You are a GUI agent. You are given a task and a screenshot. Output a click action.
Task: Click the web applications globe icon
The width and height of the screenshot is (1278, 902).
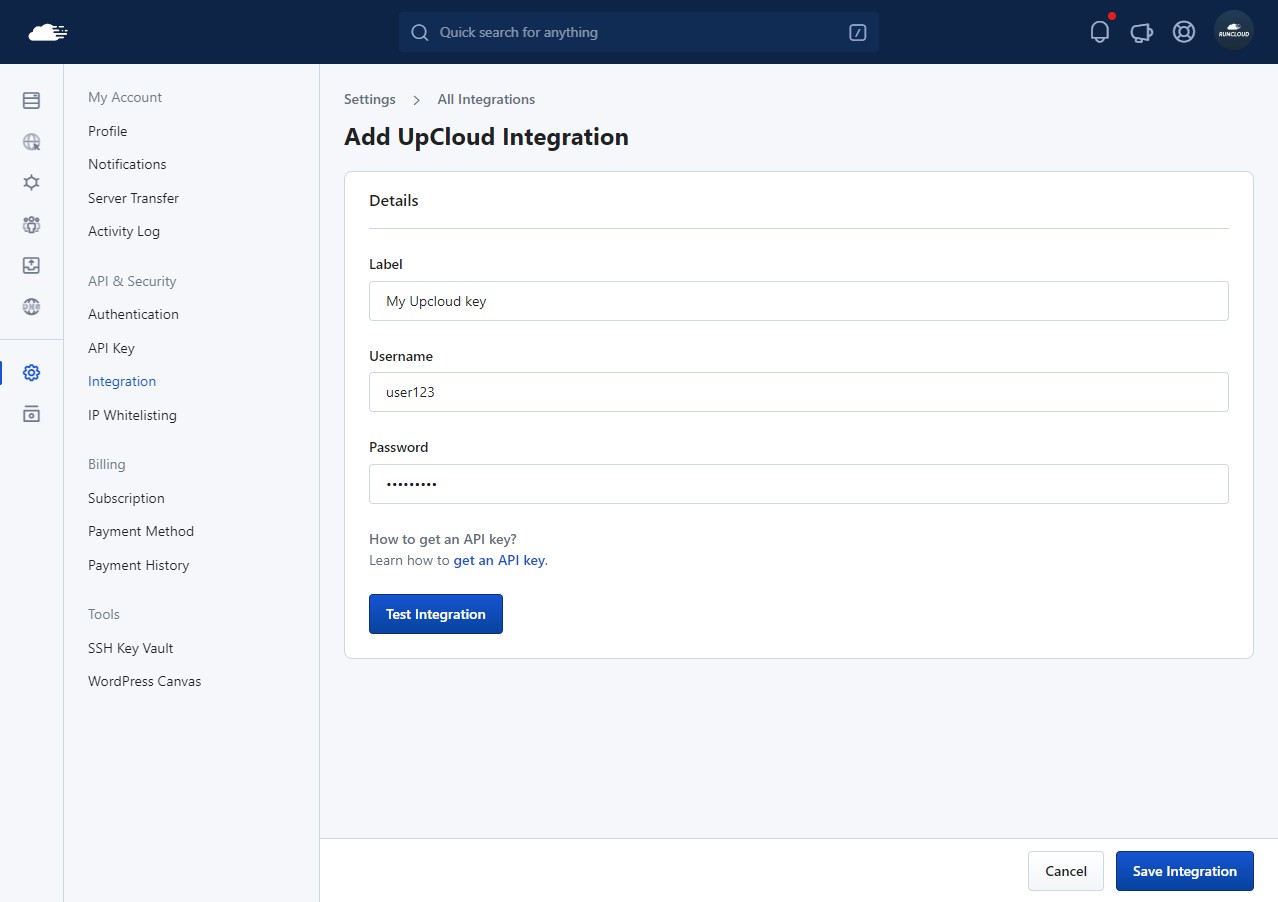click(x=31, y=142)
